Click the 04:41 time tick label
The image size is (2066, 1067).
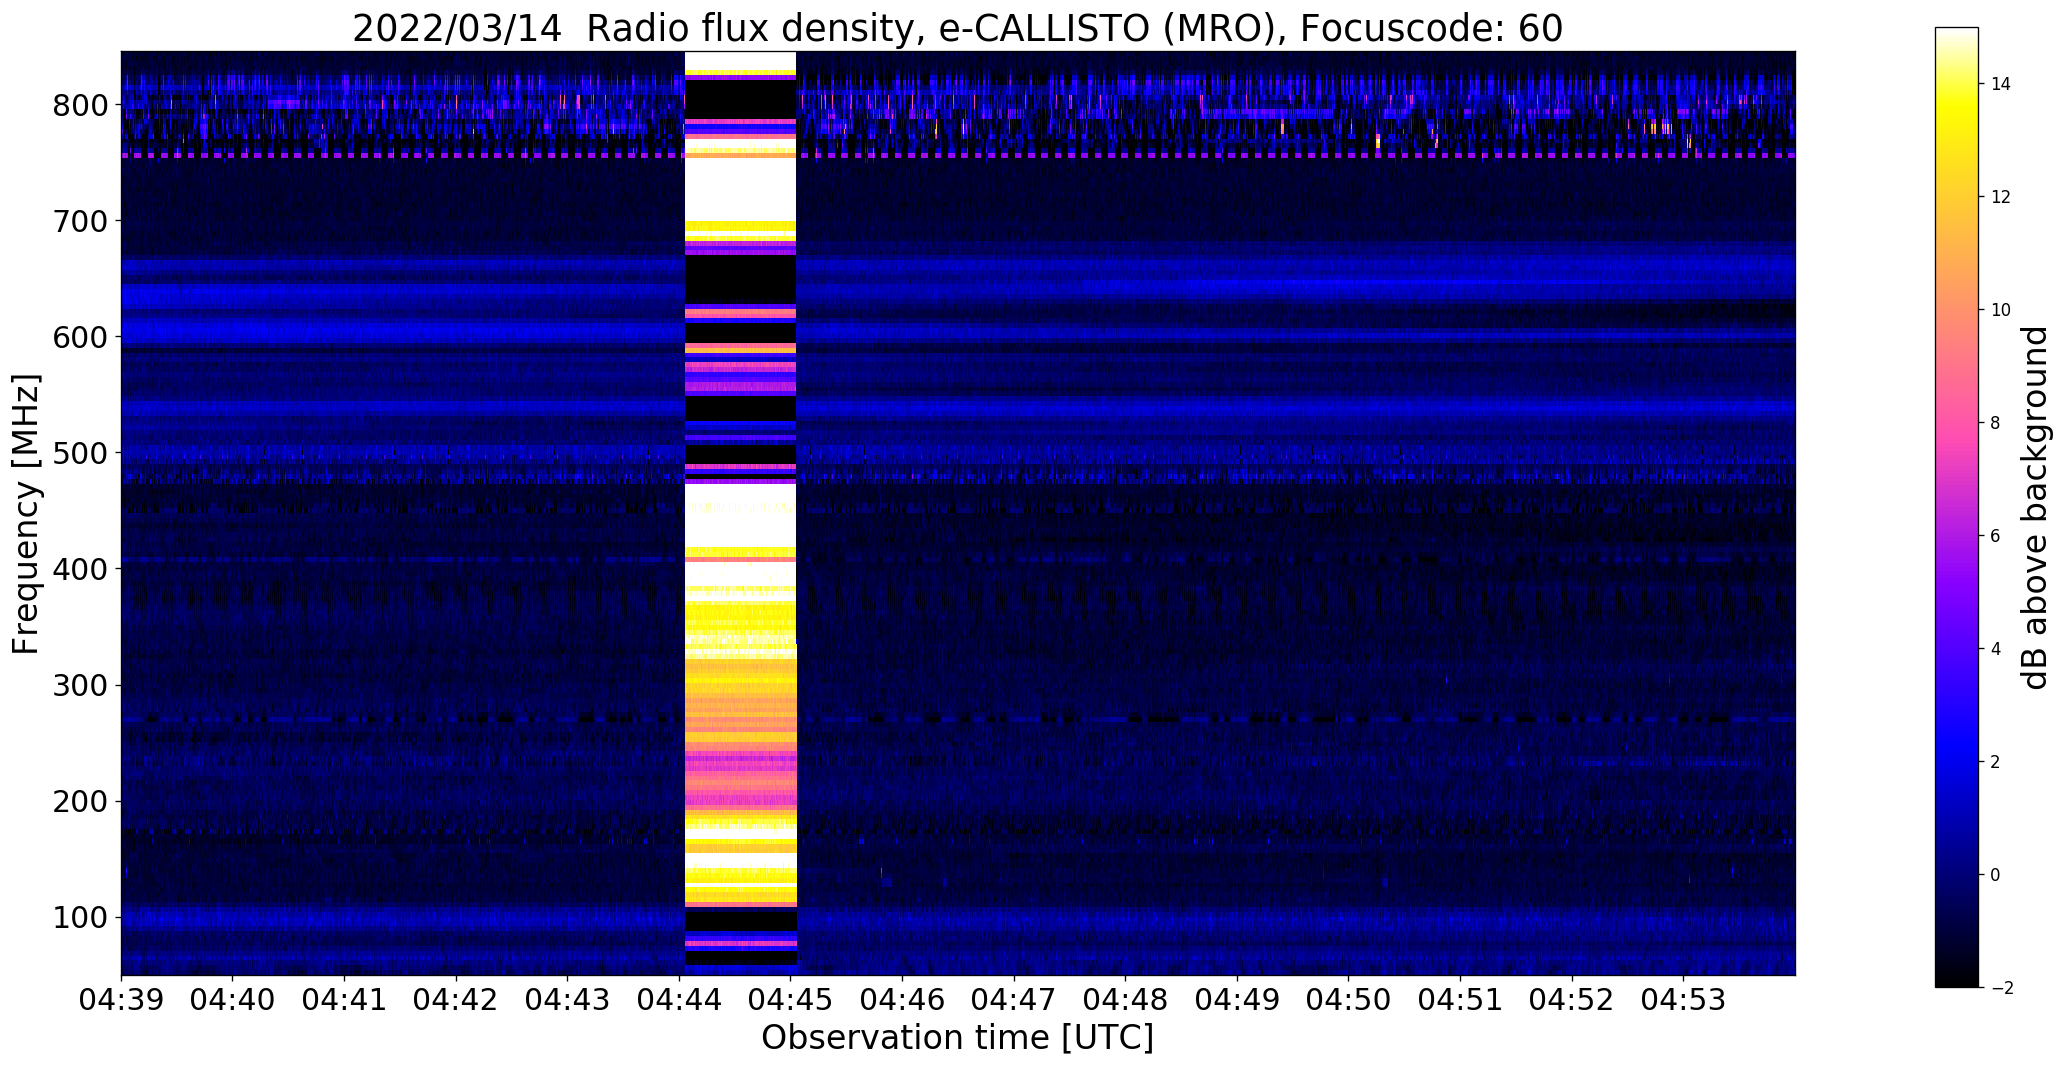point(344,1000)
